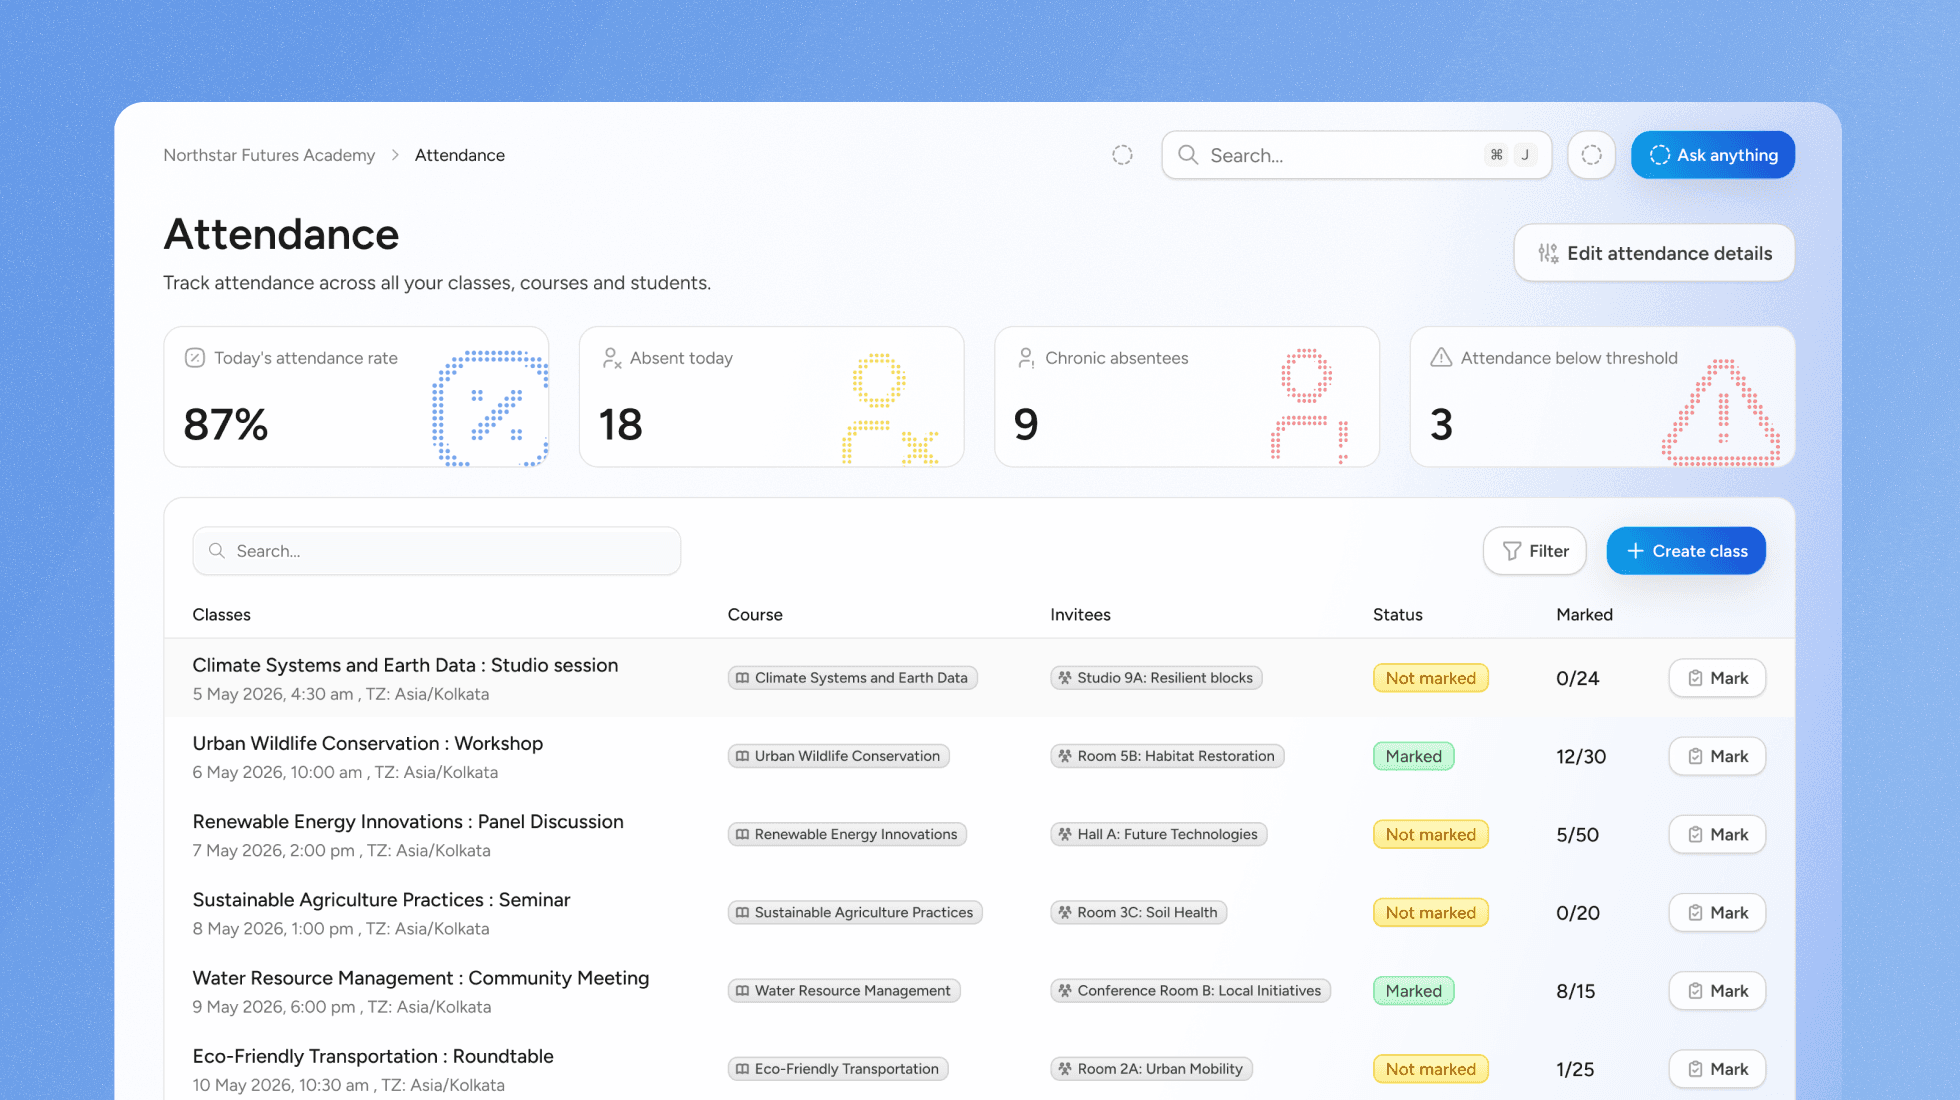The width and height of the screenshot is (1960, 1100).
Task: Click the Not marked badge for Eco-Friendly Transportation
Action: (1430, 1069)
